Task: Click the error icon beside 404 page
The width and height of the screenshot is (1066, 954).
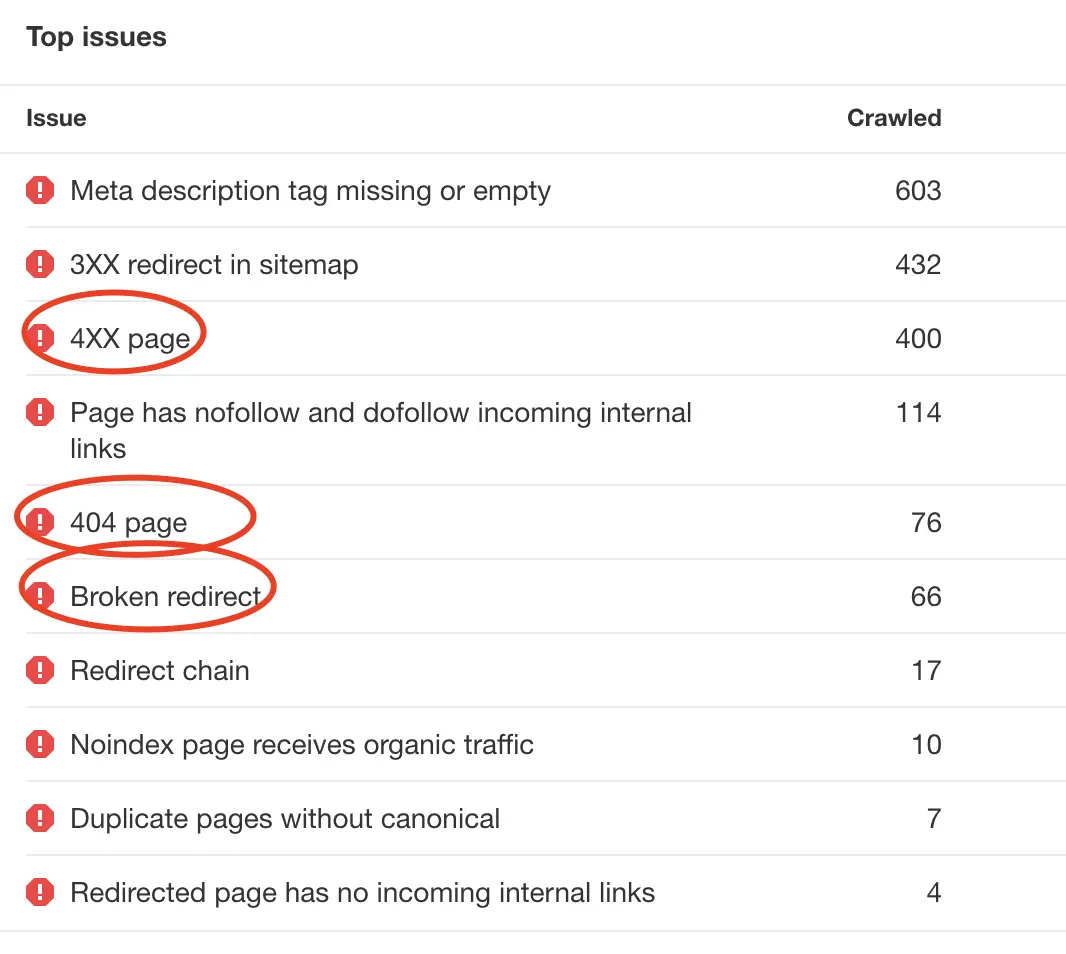Action: tap(40, 522)
